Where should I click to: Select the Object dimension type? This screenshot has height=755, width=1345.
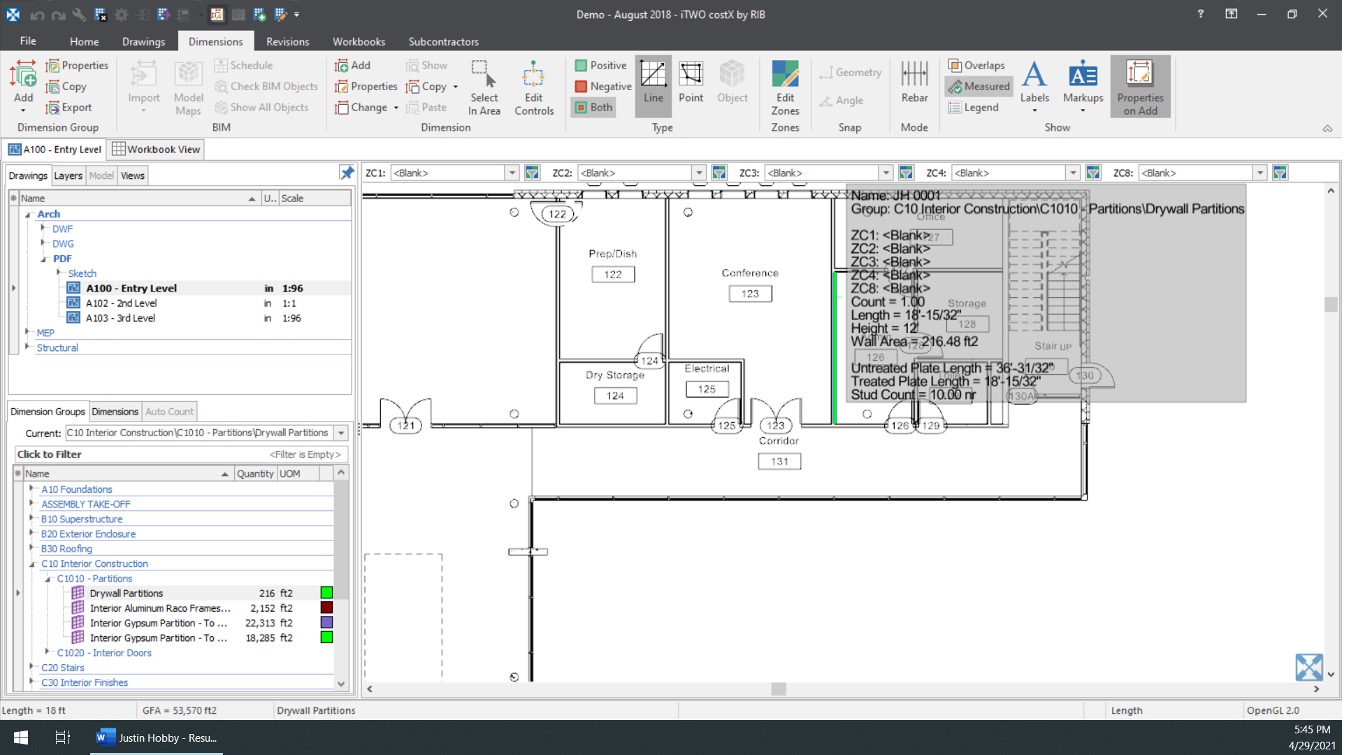(x=732, y=81)
